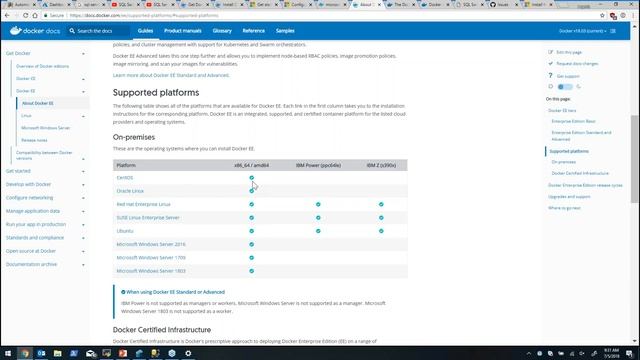Open the Windows Start menu
Viewport: 640px width, 360px height.
(8, 353)
